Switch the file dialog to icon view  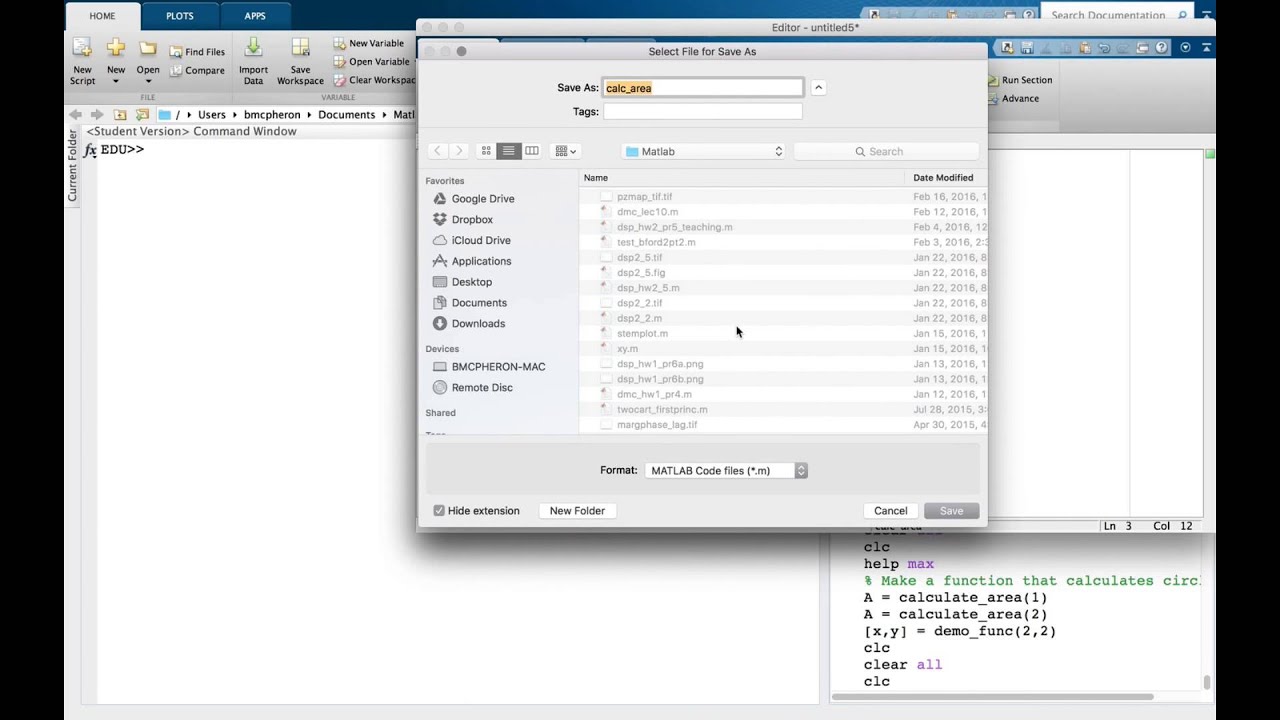click(486, 151)
